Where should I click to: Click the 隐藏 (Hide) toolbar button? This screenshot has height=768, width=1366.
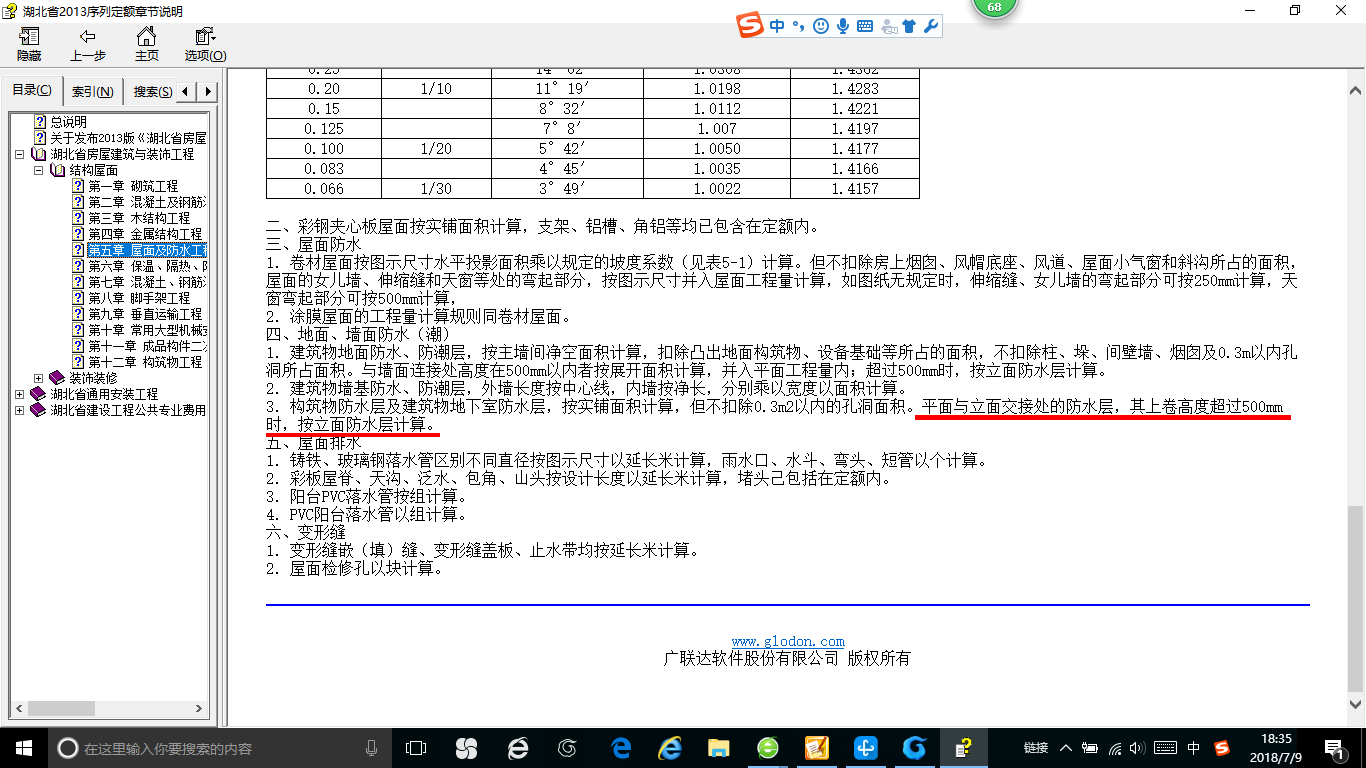tap(29, 45)
